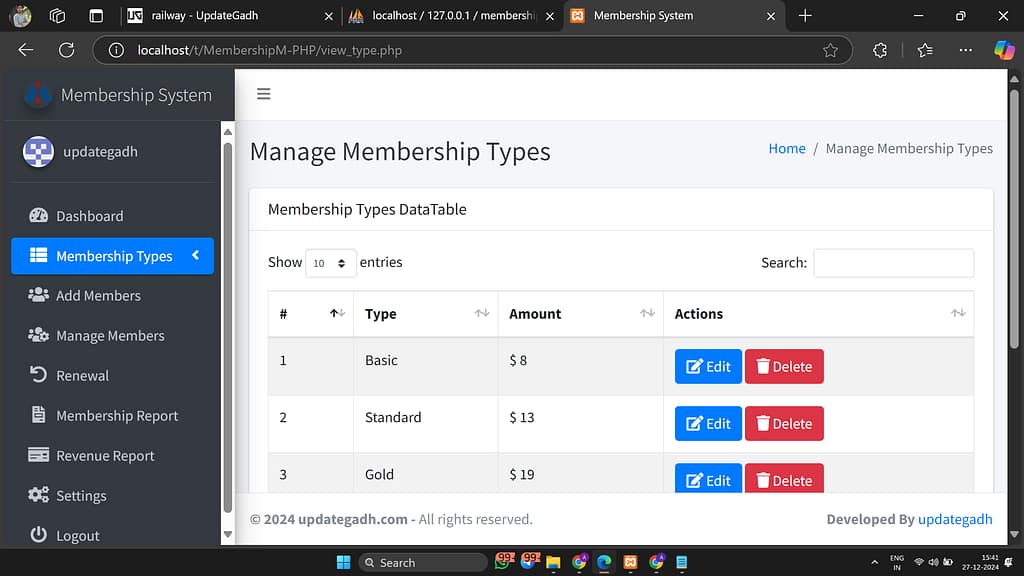Open the Renewal section

pyautogui.click(x=82, y=376)
